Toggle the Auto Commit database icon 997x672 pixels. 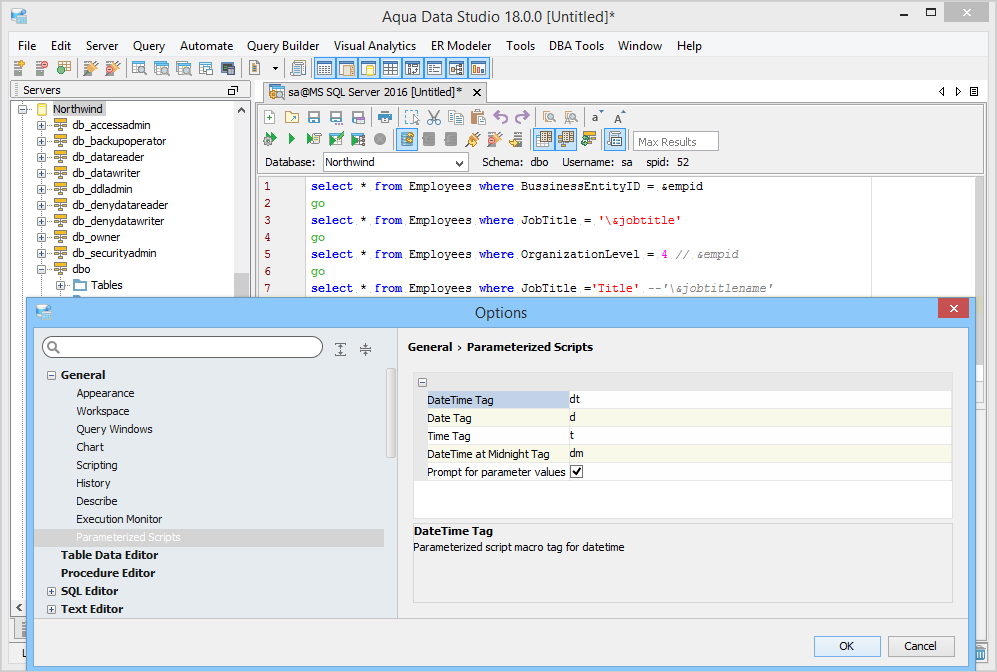tap(407, 139)
